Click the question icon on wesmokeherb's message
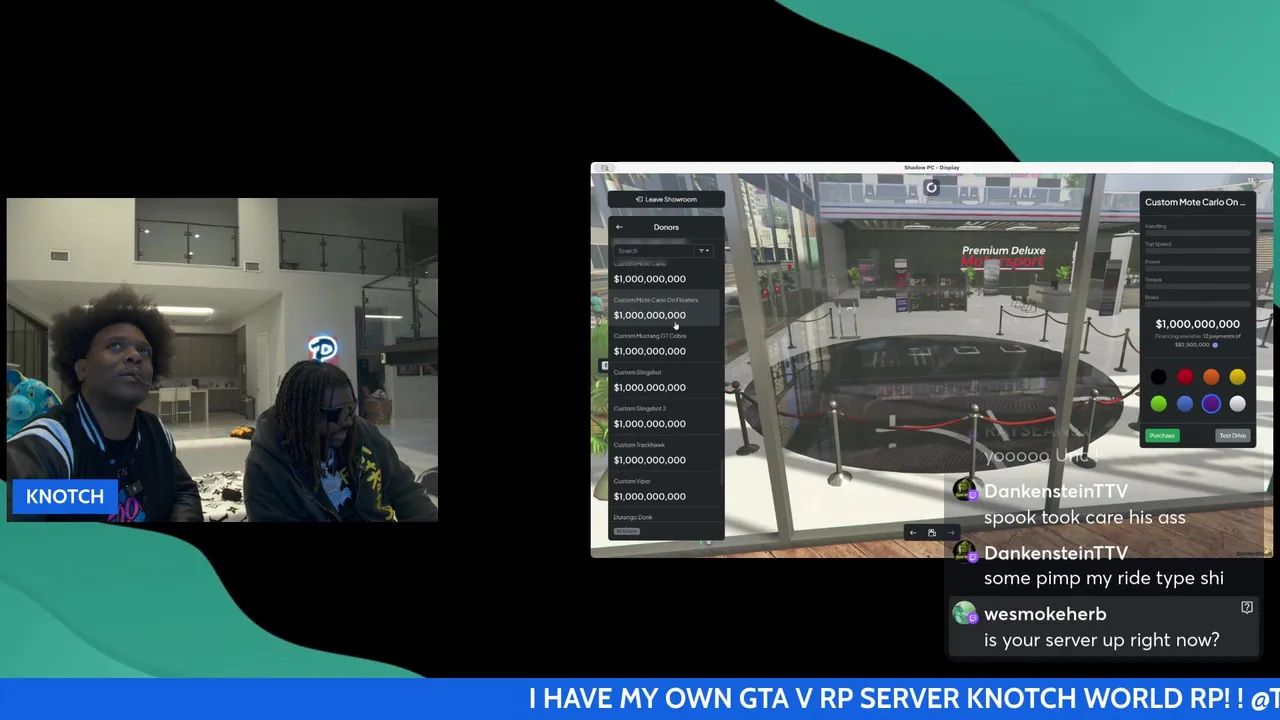The width and height of the screenshot is (1280, 720). [1247, 607]
